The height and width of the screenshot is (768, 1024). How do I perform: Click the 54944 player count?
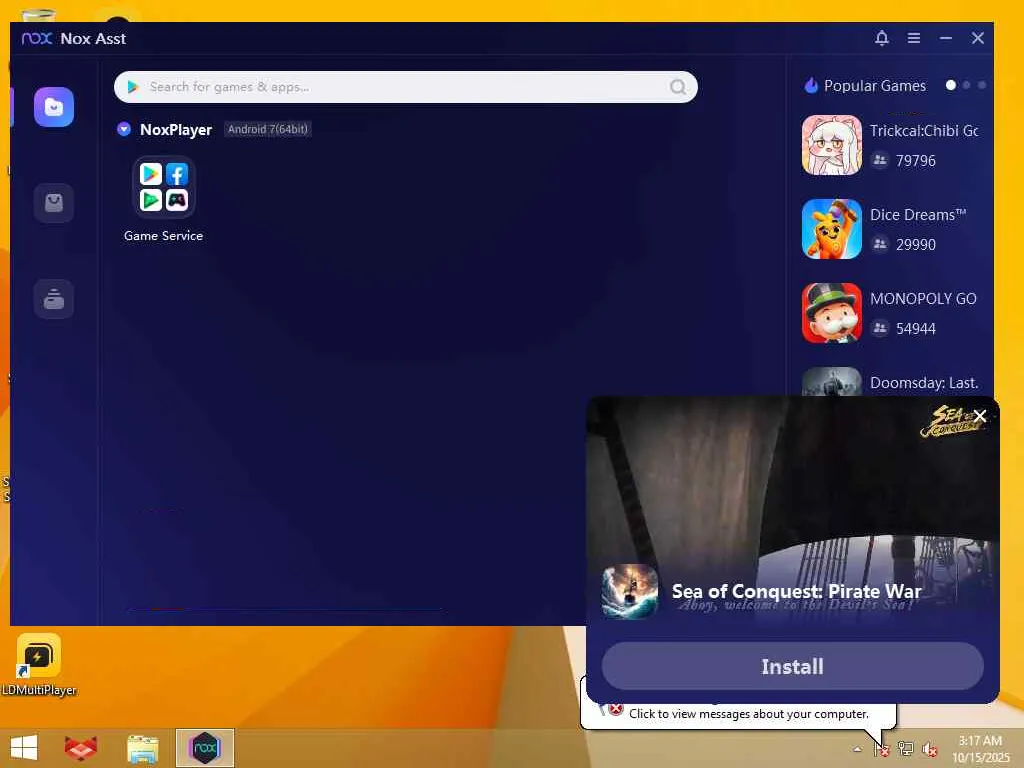(916, 328)
